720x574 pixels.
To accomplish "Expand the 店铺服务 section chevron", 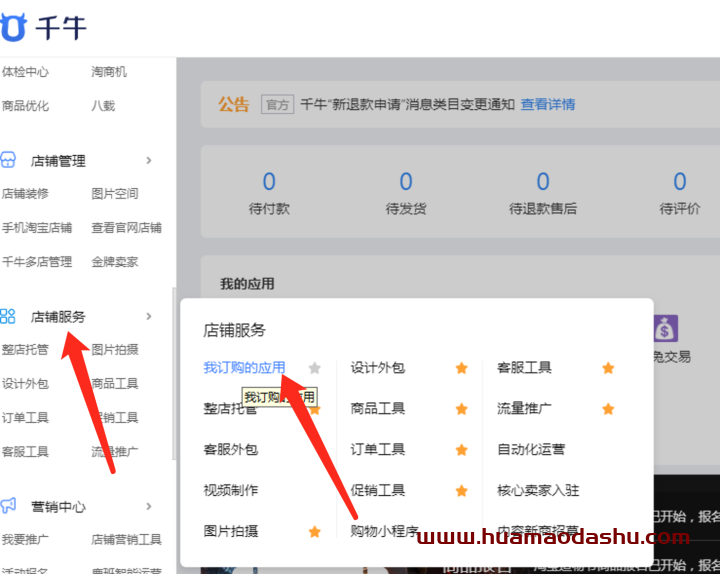I will [149, 316].
